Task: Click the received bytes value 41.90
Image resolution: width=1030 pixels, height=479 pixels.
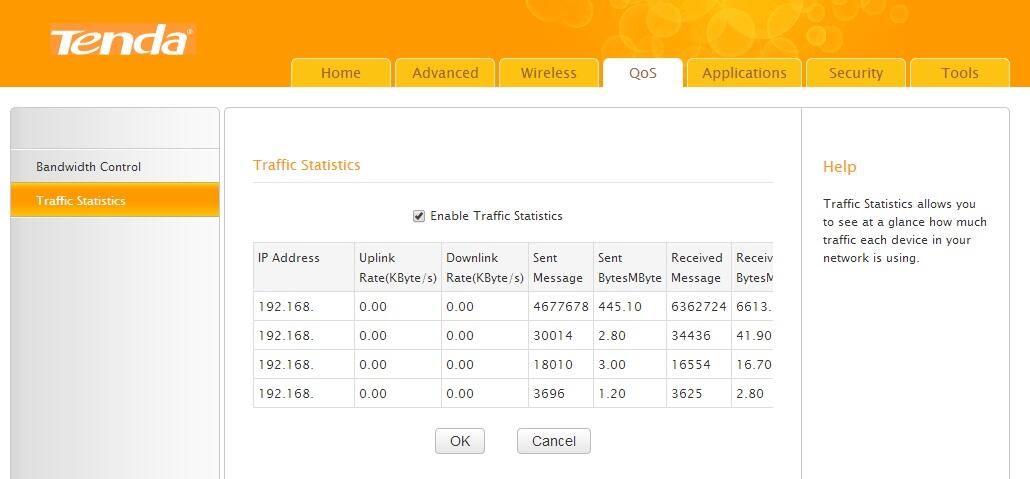Action: point(753,336)
